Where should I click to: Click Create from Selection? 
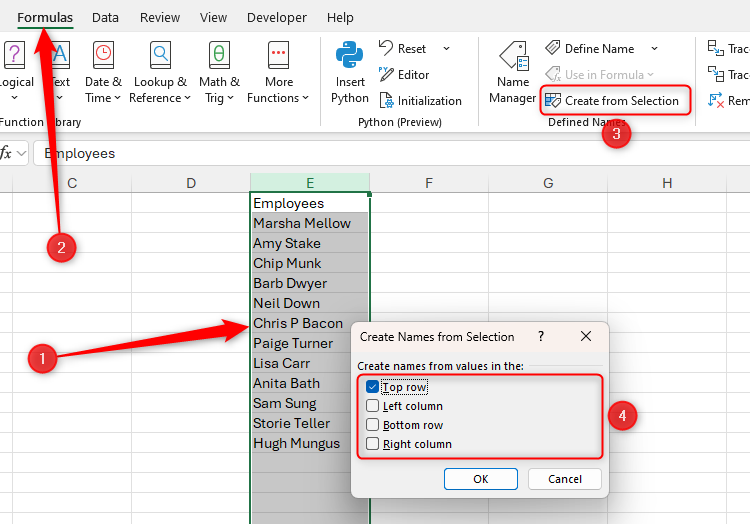(612, 100)
